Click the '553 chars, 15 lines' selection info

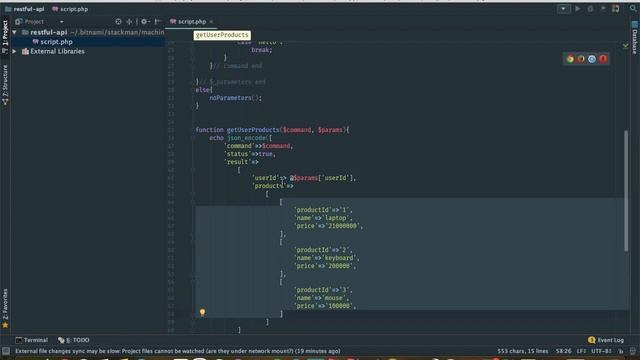click(522, 351)
